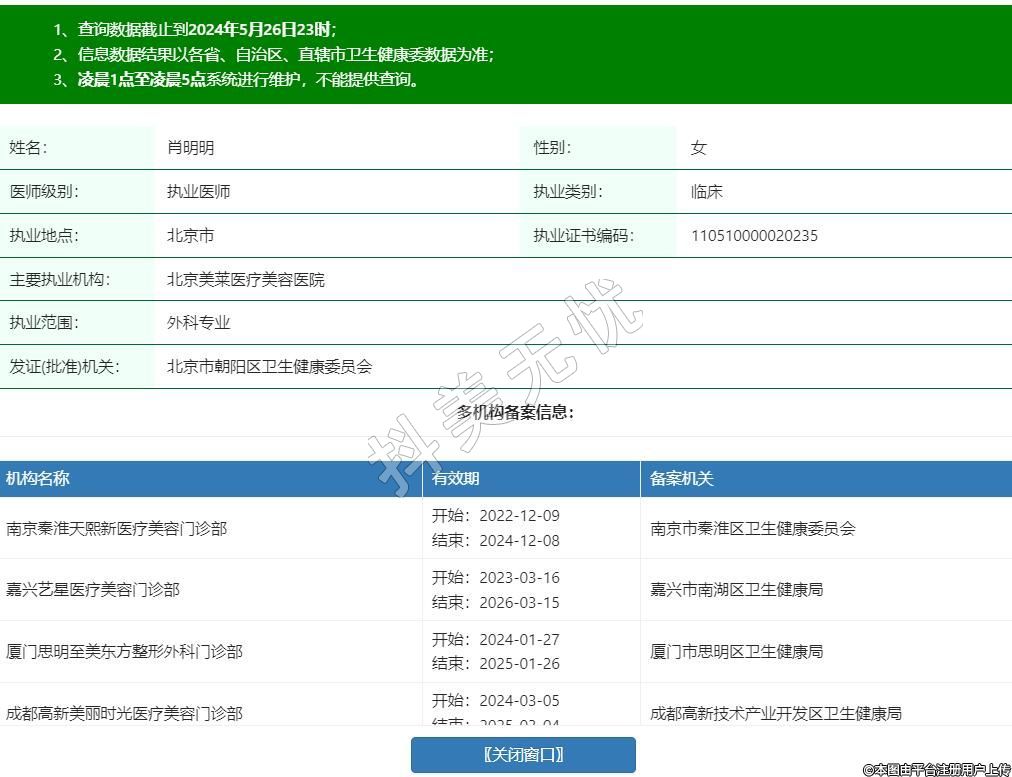Click the 外科专业 practice scope value

pos(198,323)
